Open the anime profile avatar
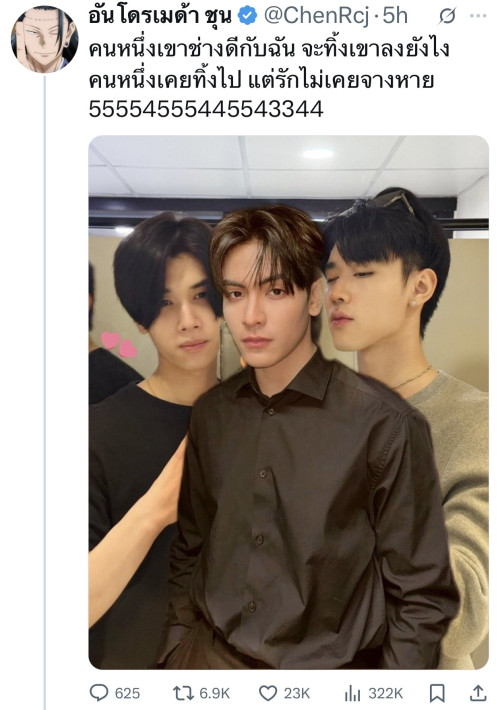 point(44,39)
